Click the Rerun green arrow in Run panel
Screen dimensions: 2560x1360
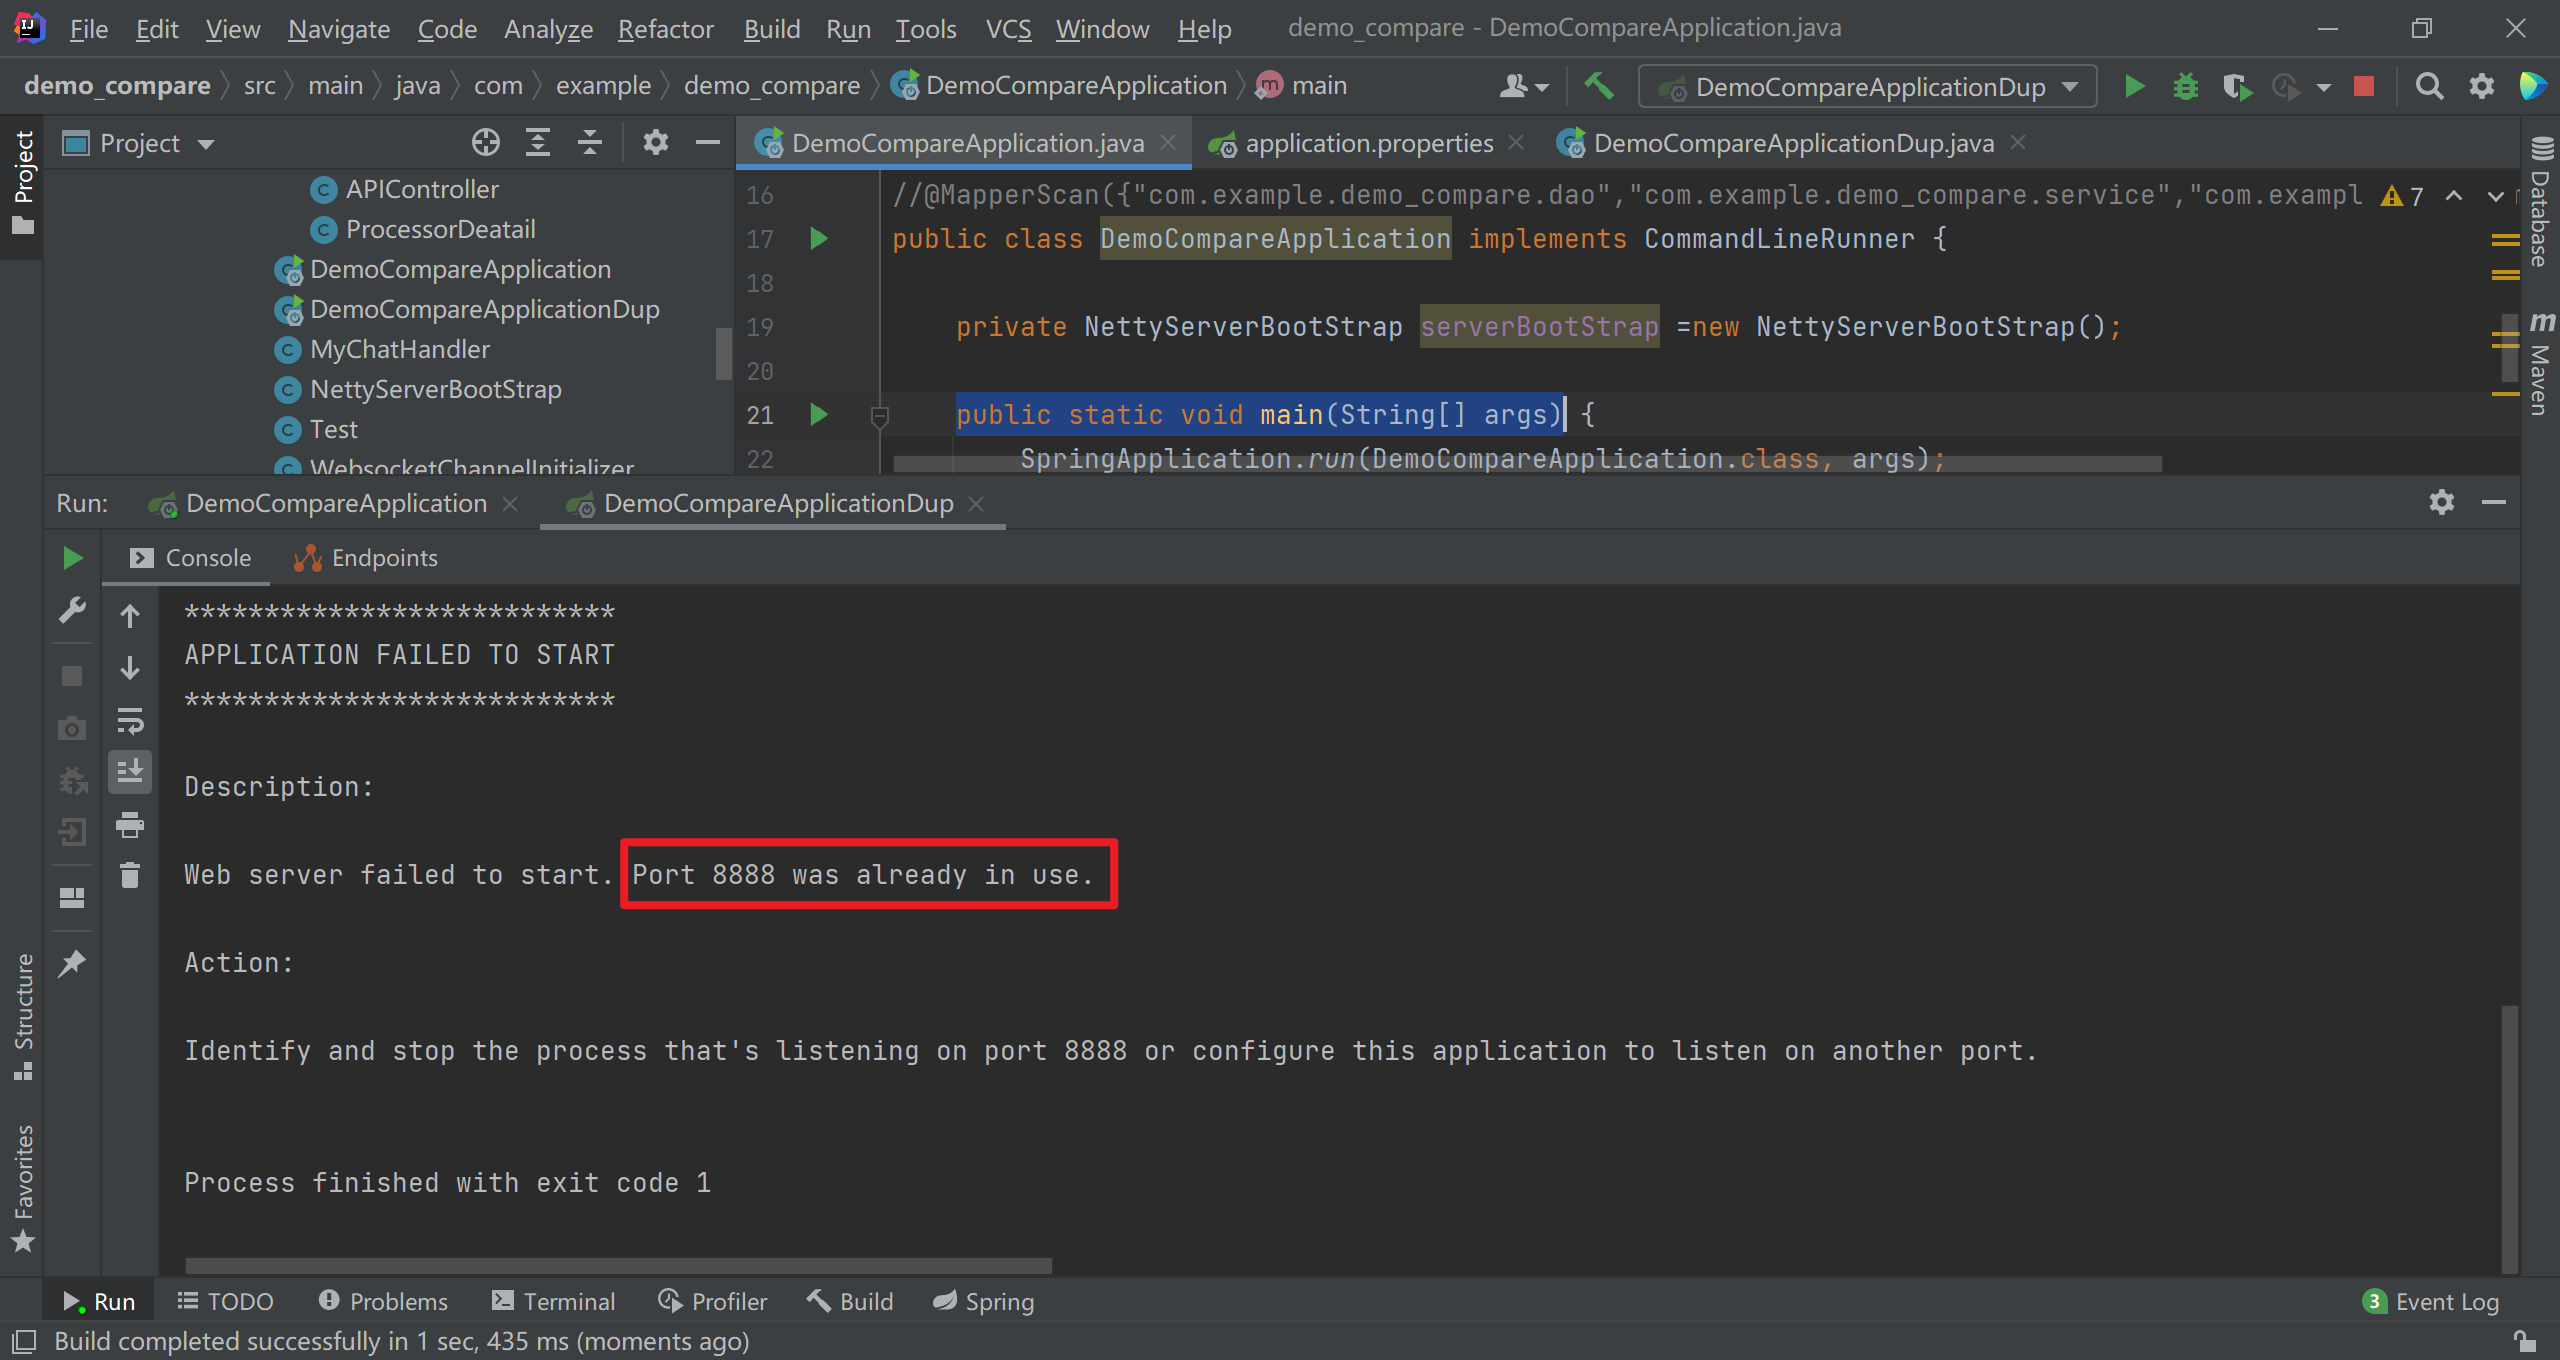(x=72, y=558)
